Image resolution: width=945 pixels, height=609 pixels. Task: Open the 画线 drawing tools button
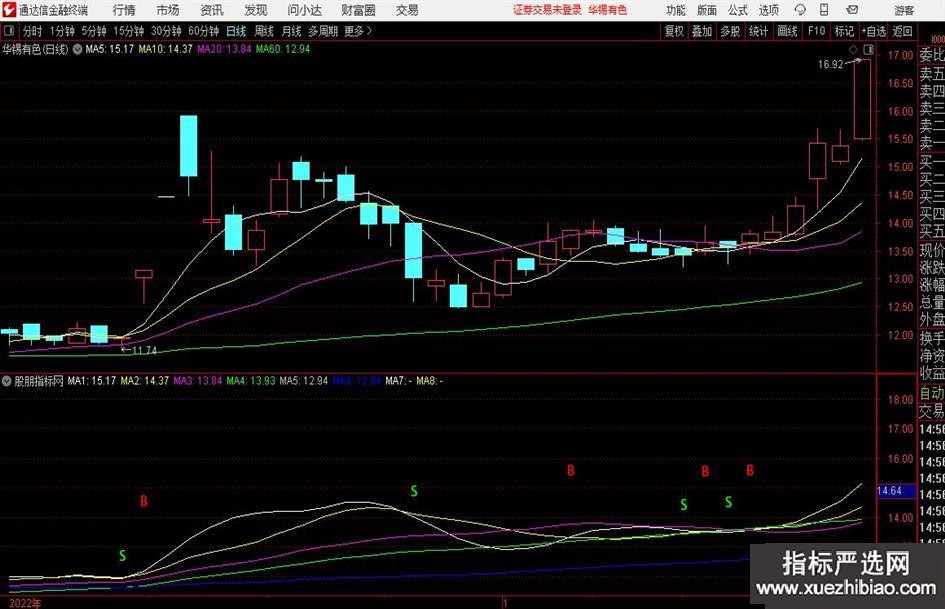point(787,31)
